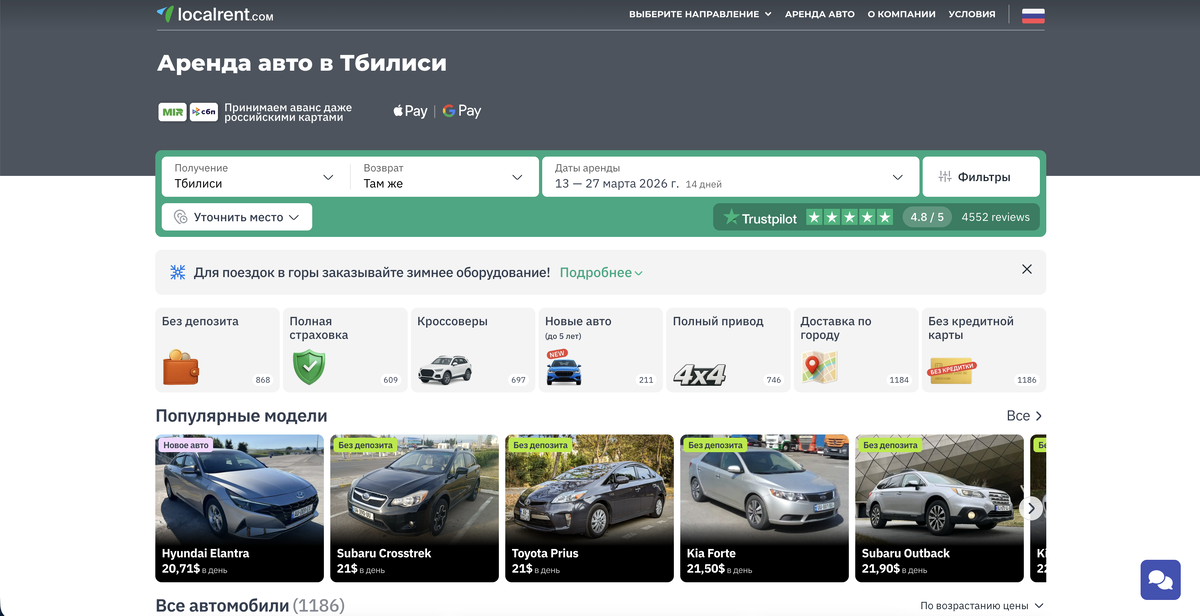Click the filter sliders icon in Фильтры
This screenshot has width=1200, height=616.
[x=945, y=177]
